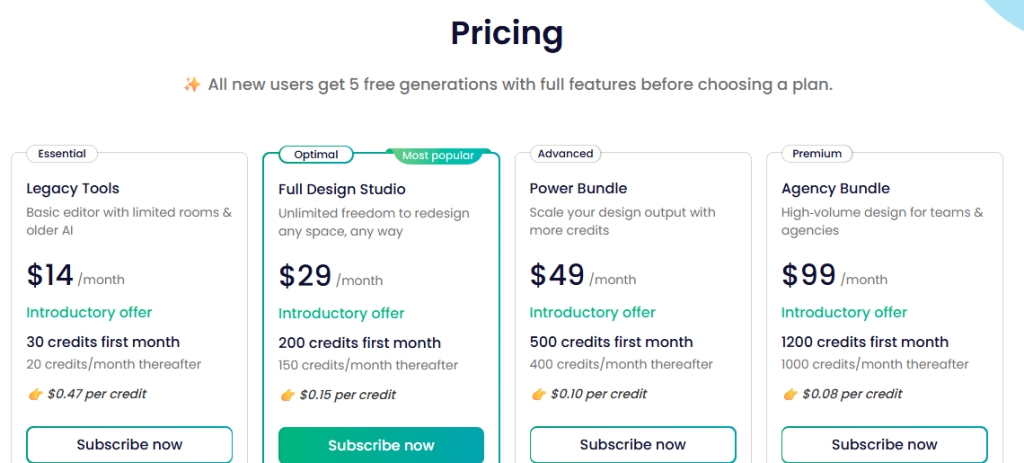The image size is (1024, 463).
Task: Click pointing hand icon next to $0.47 per credit
Action: [35, 394]
